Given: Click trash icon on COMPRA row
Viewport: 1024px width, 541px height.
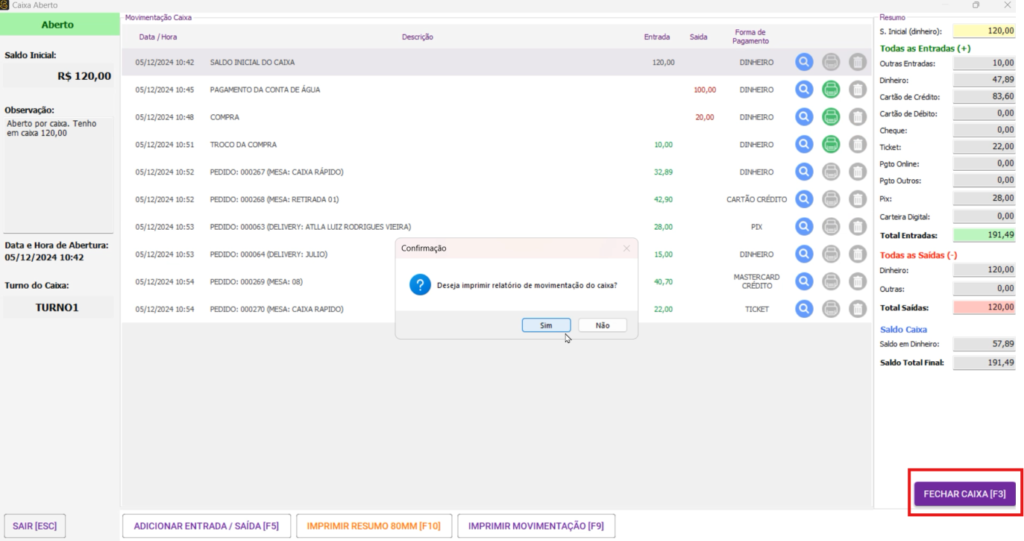Looking at the screenshot, I should pyautogui.click(x=857, y=117).
